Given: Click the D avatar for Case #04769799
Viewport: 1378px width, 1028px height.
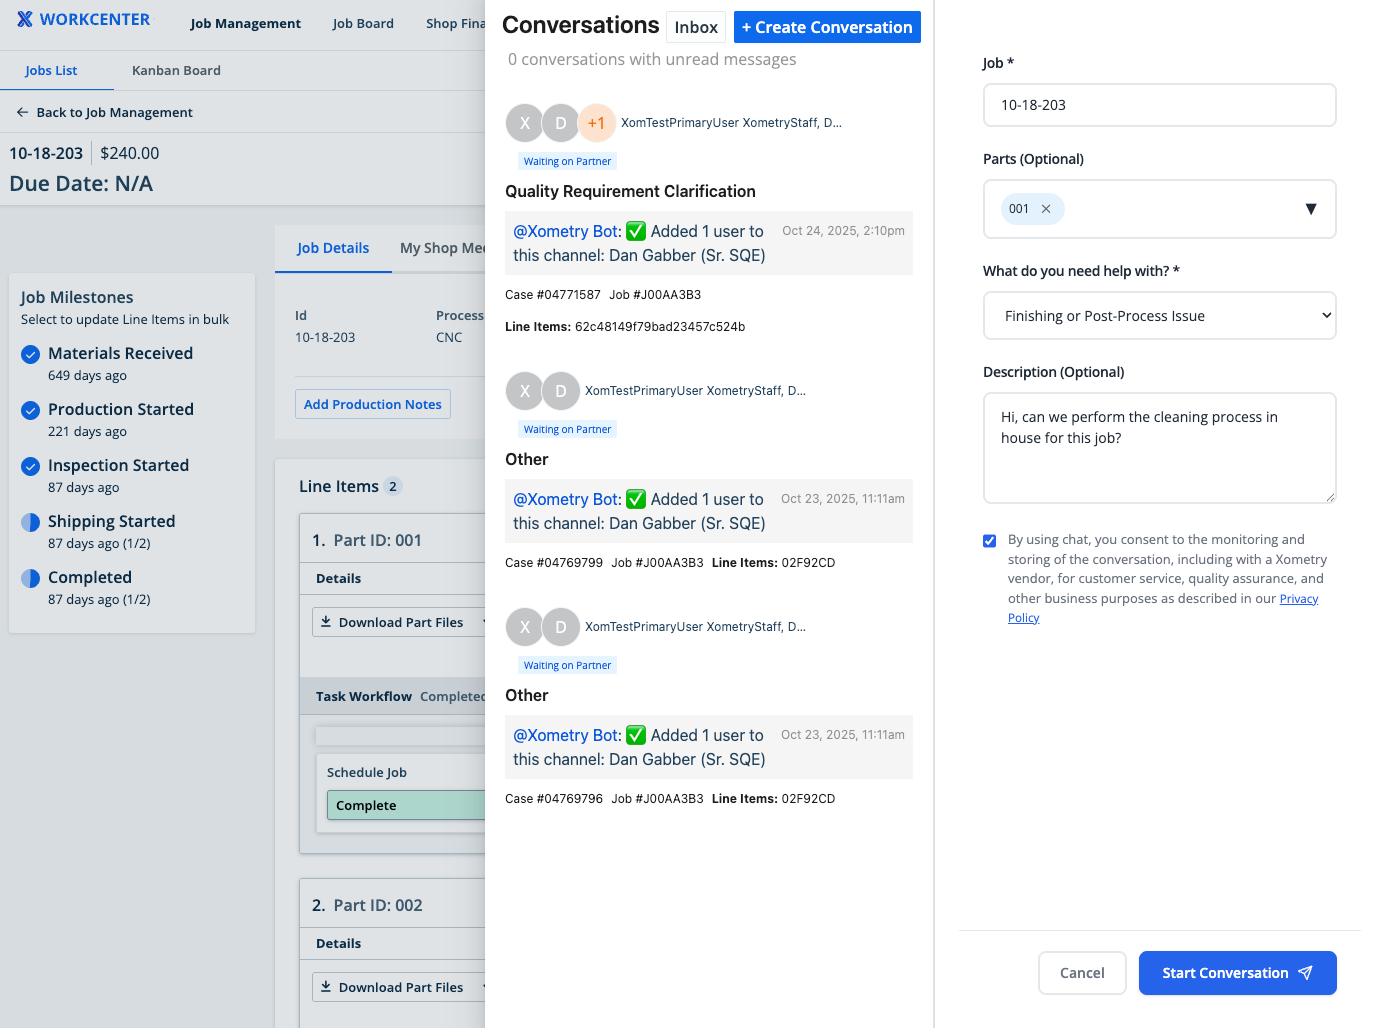Looking at the screenshot, I should (x=561, y=391).
